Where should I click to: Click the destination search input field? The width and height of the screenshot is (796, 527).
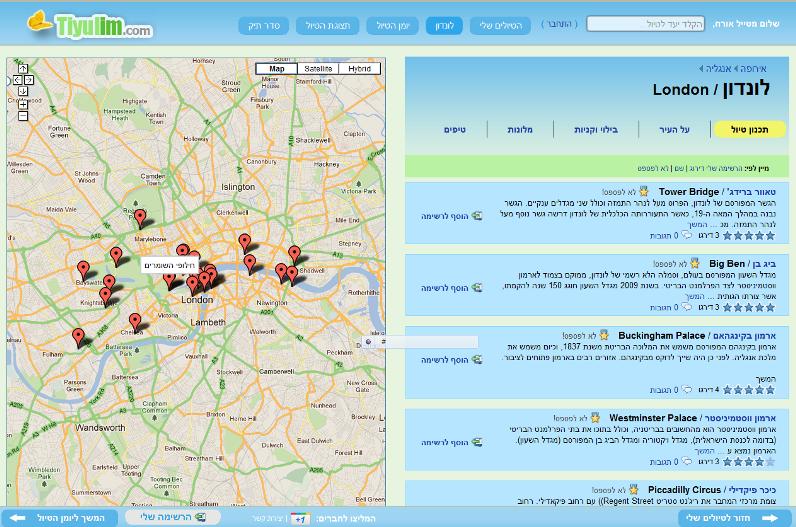(x=645, y=24)
